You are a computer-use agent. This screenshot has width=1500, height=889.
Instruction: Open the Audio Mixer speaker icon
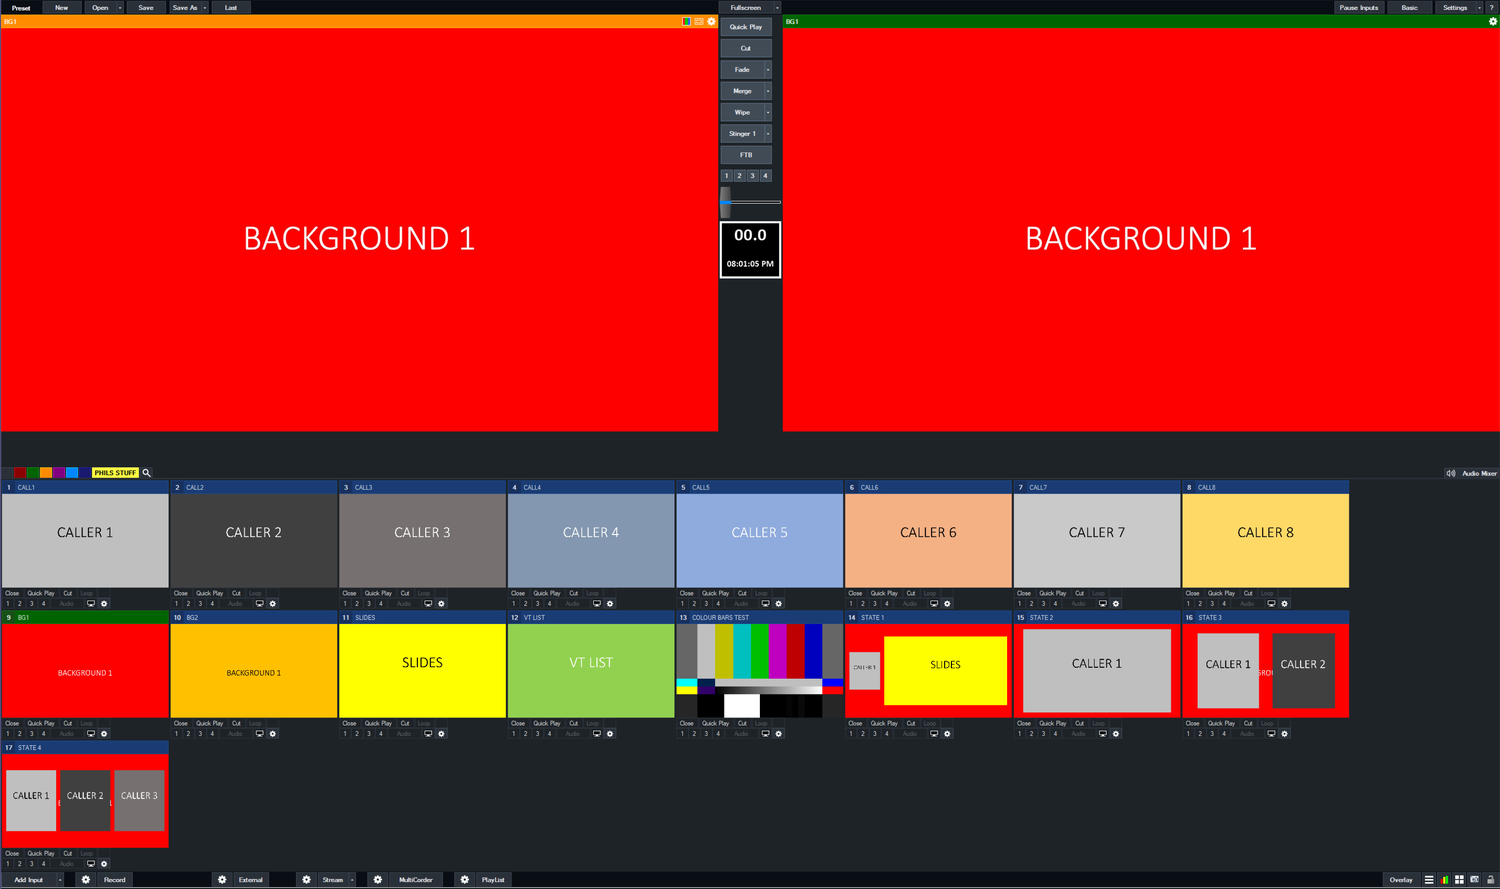click(x=1451, y=472)
